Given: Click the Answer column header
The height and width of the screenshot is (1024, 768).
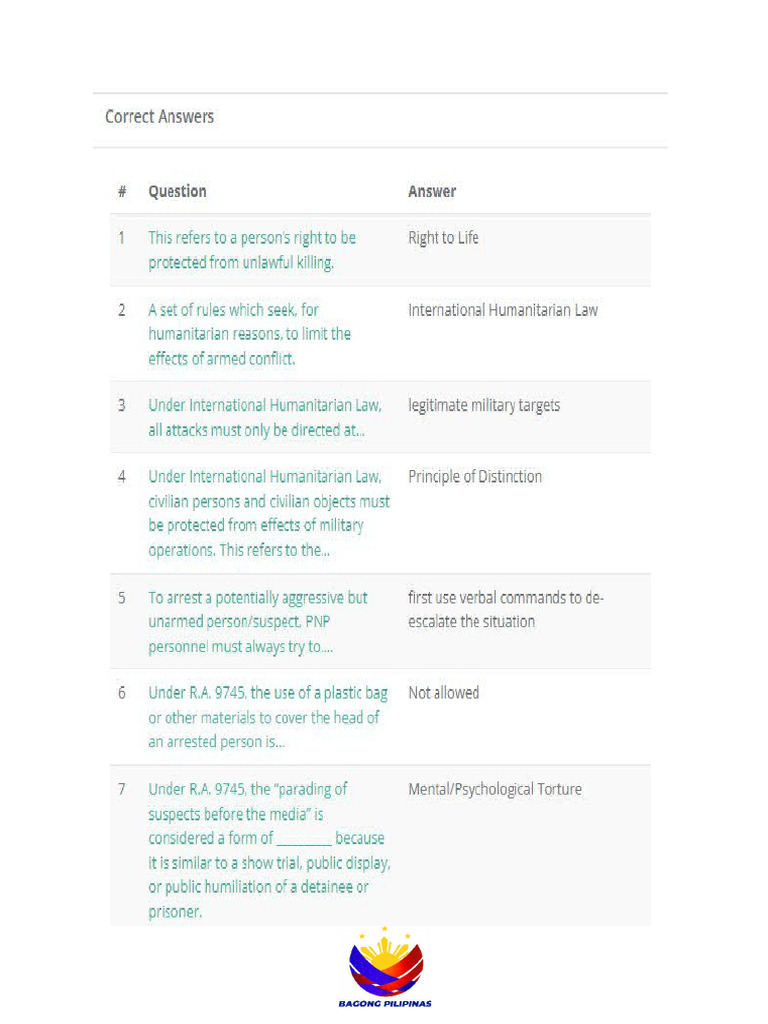Looking at the screenshot, I should (432, 191).
